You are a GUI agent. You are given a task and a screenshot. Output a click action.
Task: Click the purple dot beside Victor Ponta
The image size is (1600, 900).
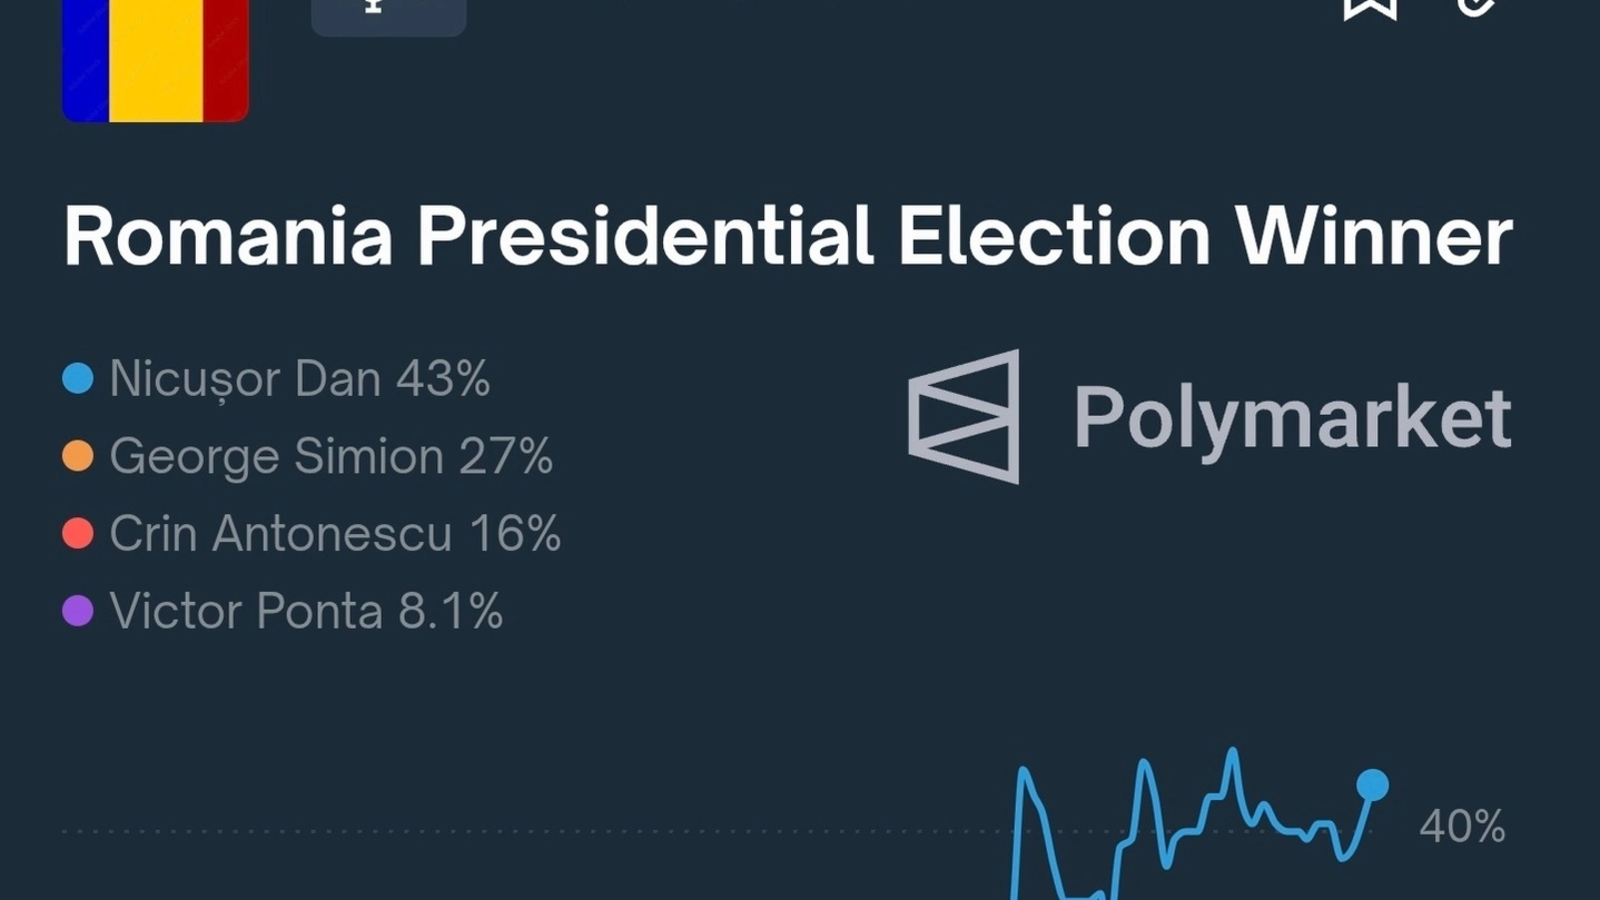(x=78, y=610)
